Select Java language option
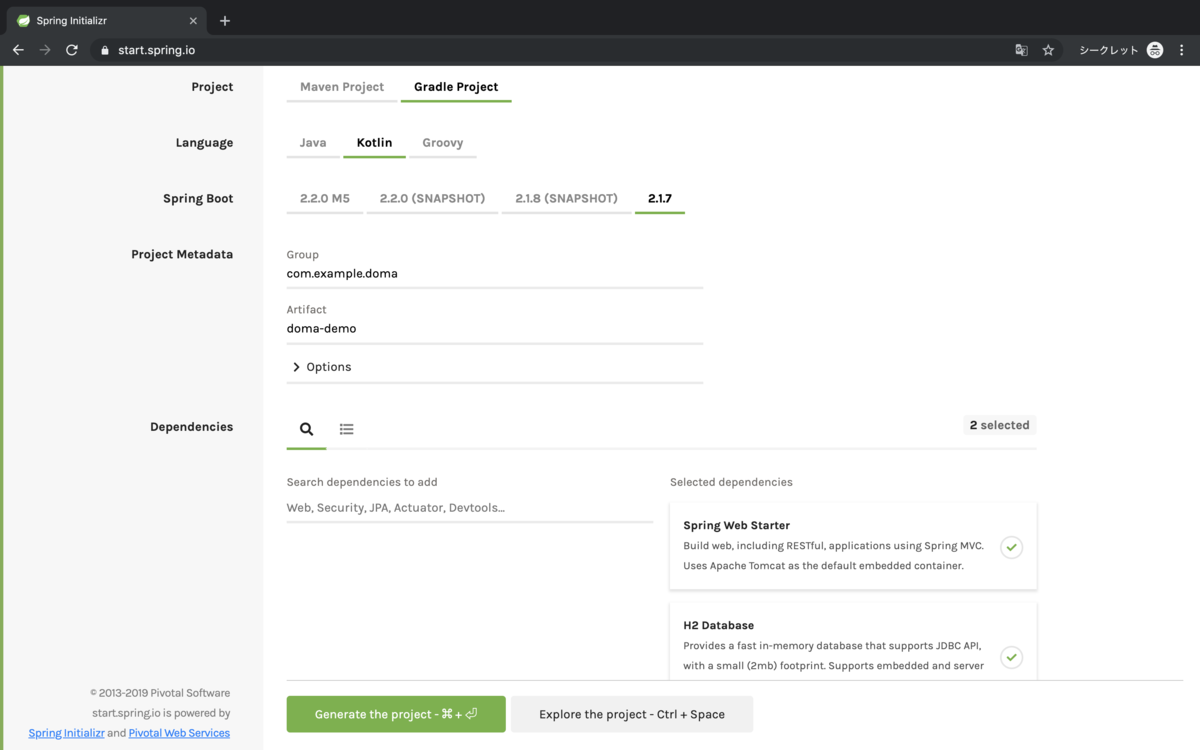Image resolution: width=1200 pixels, height=750 pixels. click(313, 143)
